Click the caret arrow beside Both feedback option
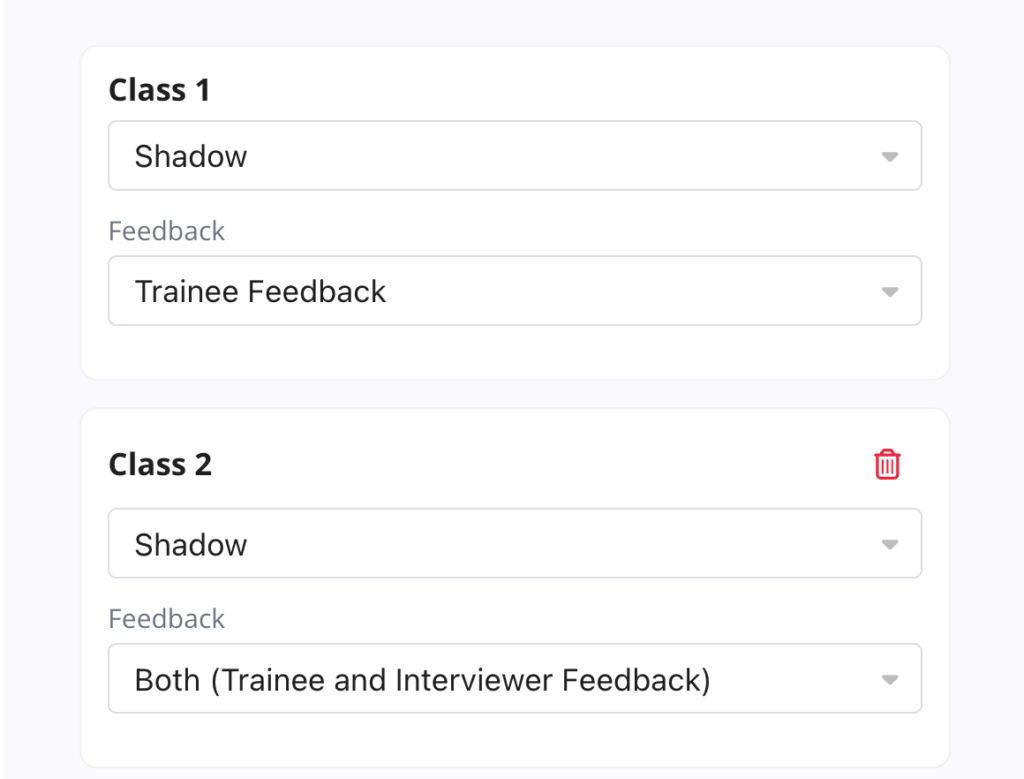This screenshot has height=779, width=1024. (889, 680)
